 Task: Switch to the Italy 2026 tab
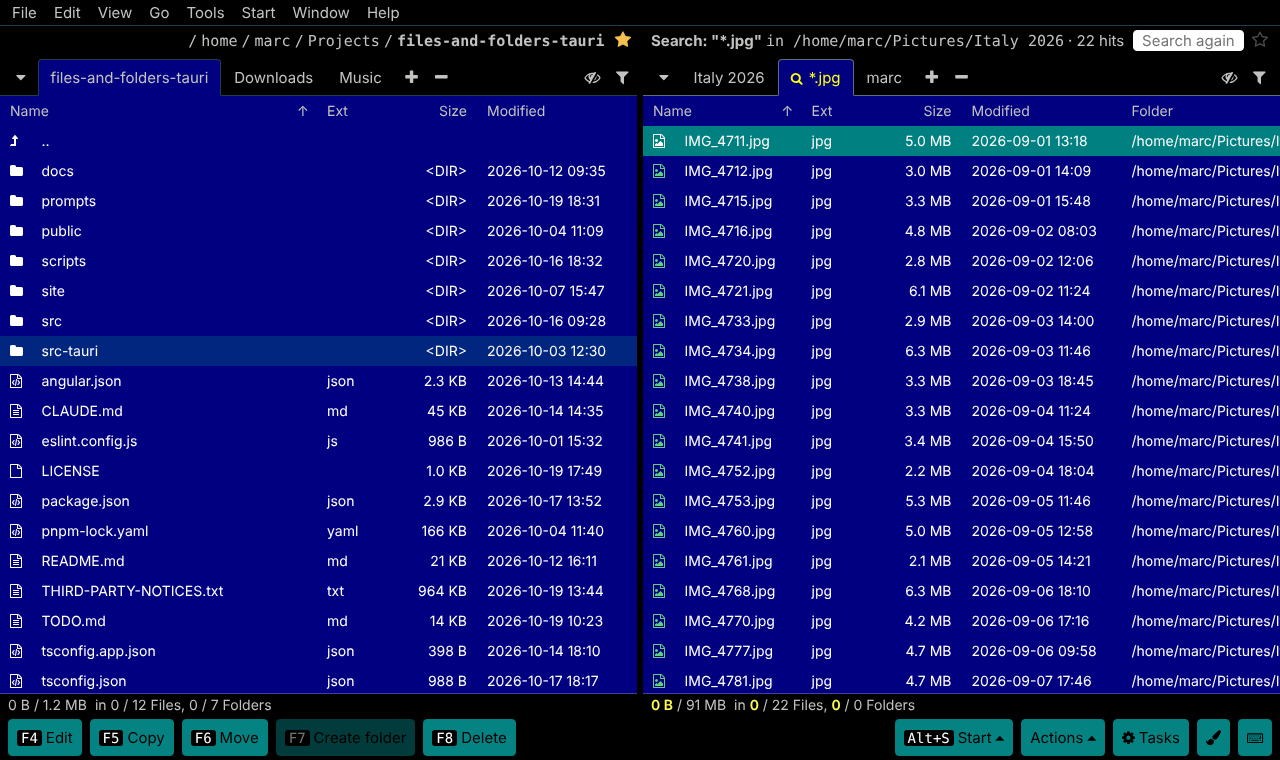[728, 78]
